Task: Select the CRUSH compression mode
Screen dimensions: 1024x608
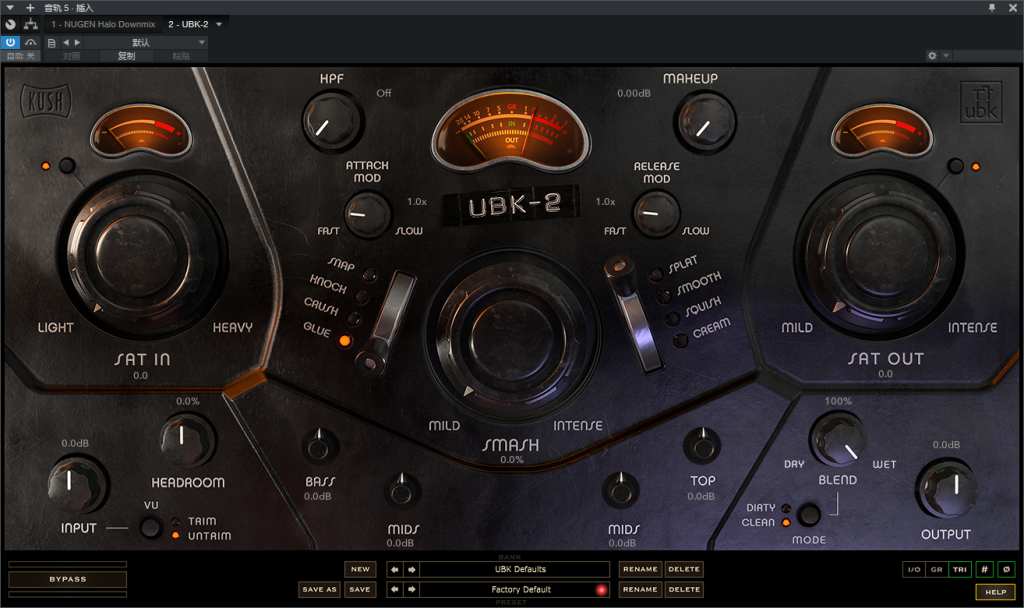Action: coord(353,319)
